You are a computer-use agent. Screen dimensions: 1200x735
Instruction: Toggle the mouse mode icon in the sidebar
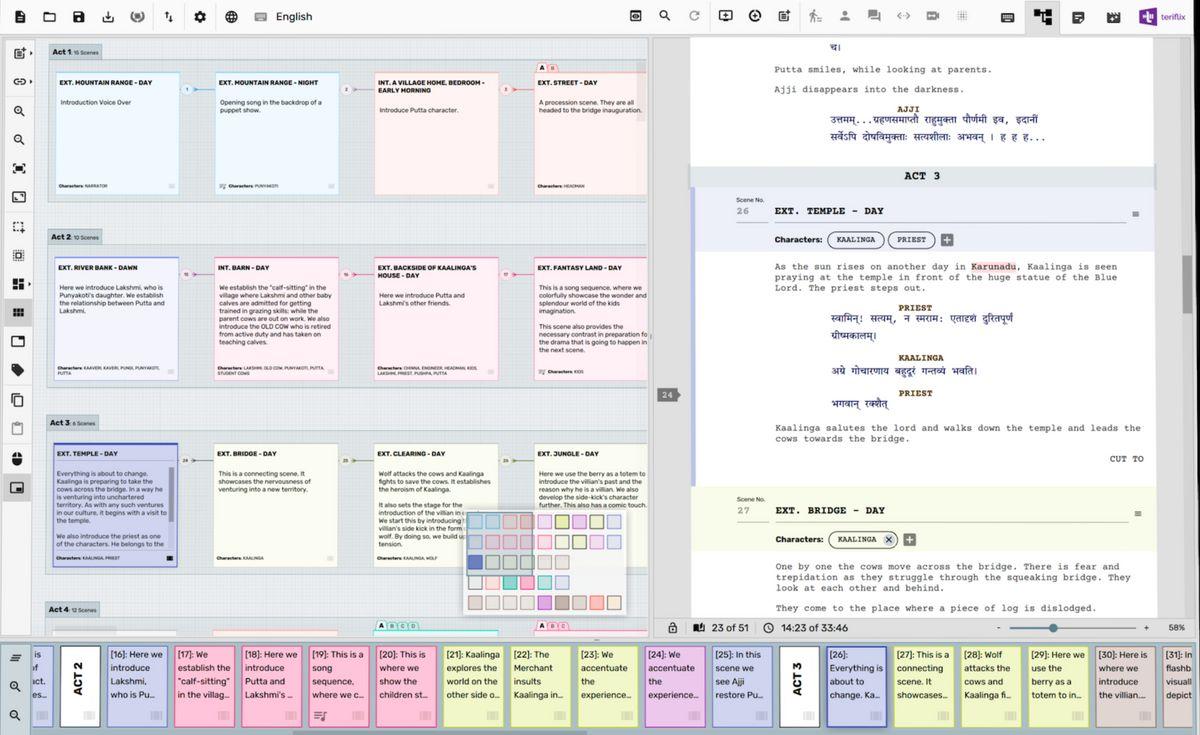(x=19, y=459)
